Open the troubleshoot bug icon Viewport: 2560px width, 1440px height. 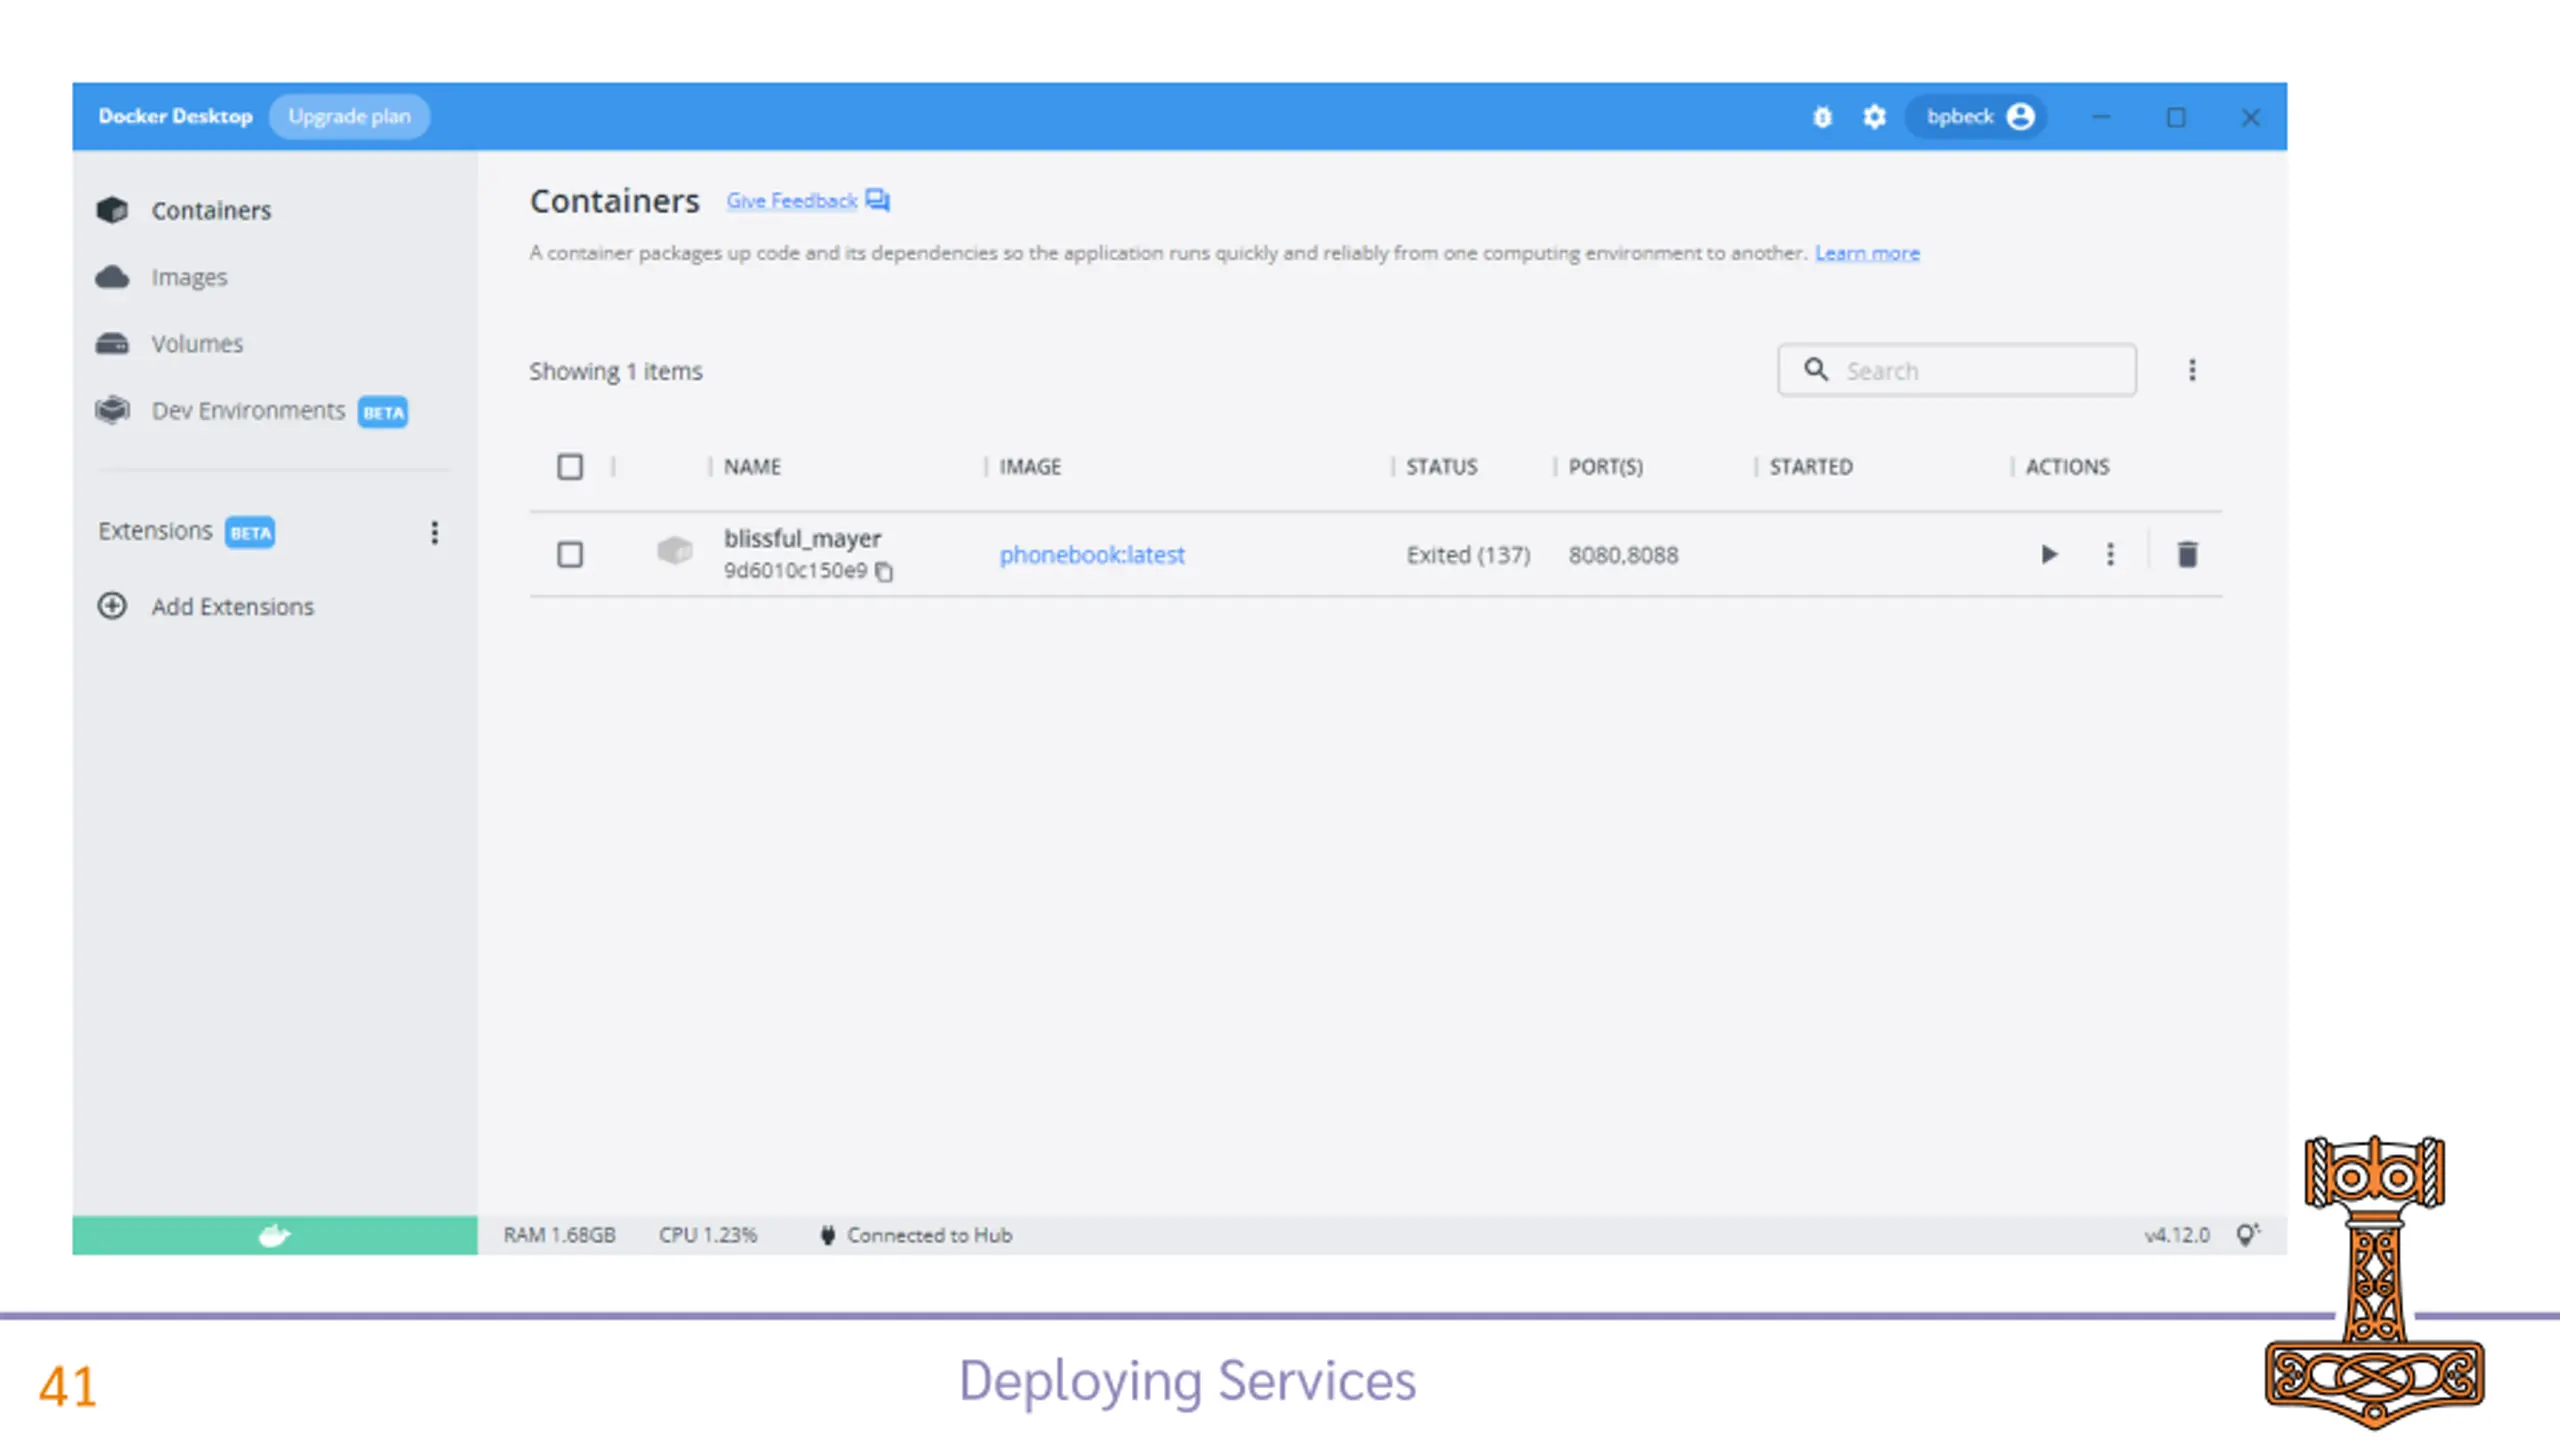1822,117
